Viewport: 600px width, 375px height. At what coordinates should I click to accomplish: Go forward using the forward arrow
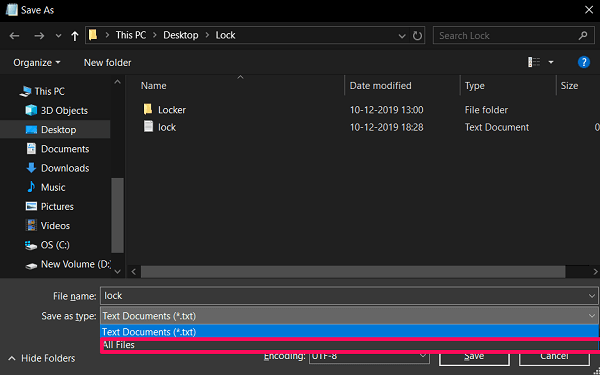point(39,36)
